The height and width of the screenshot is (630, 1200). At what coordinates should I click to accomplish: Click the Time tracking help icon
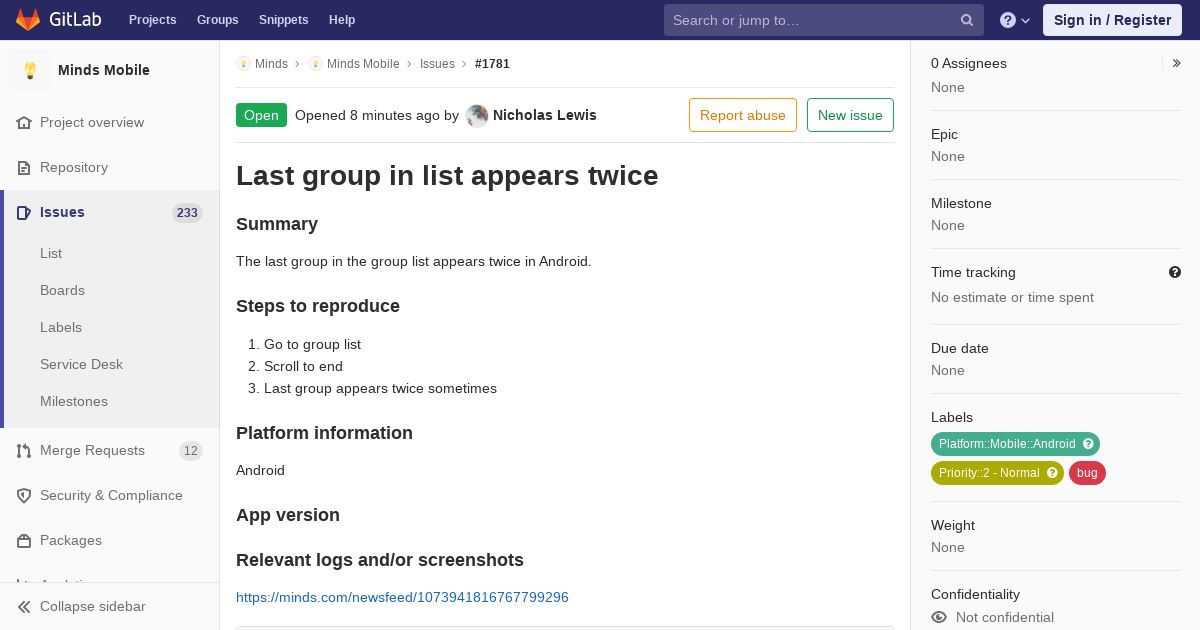coord(1175,272)
